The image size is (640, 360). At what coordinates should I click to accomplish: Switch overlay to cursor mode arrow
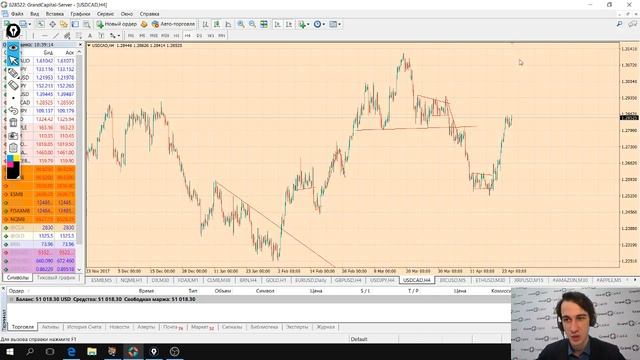tap(13, 60)
